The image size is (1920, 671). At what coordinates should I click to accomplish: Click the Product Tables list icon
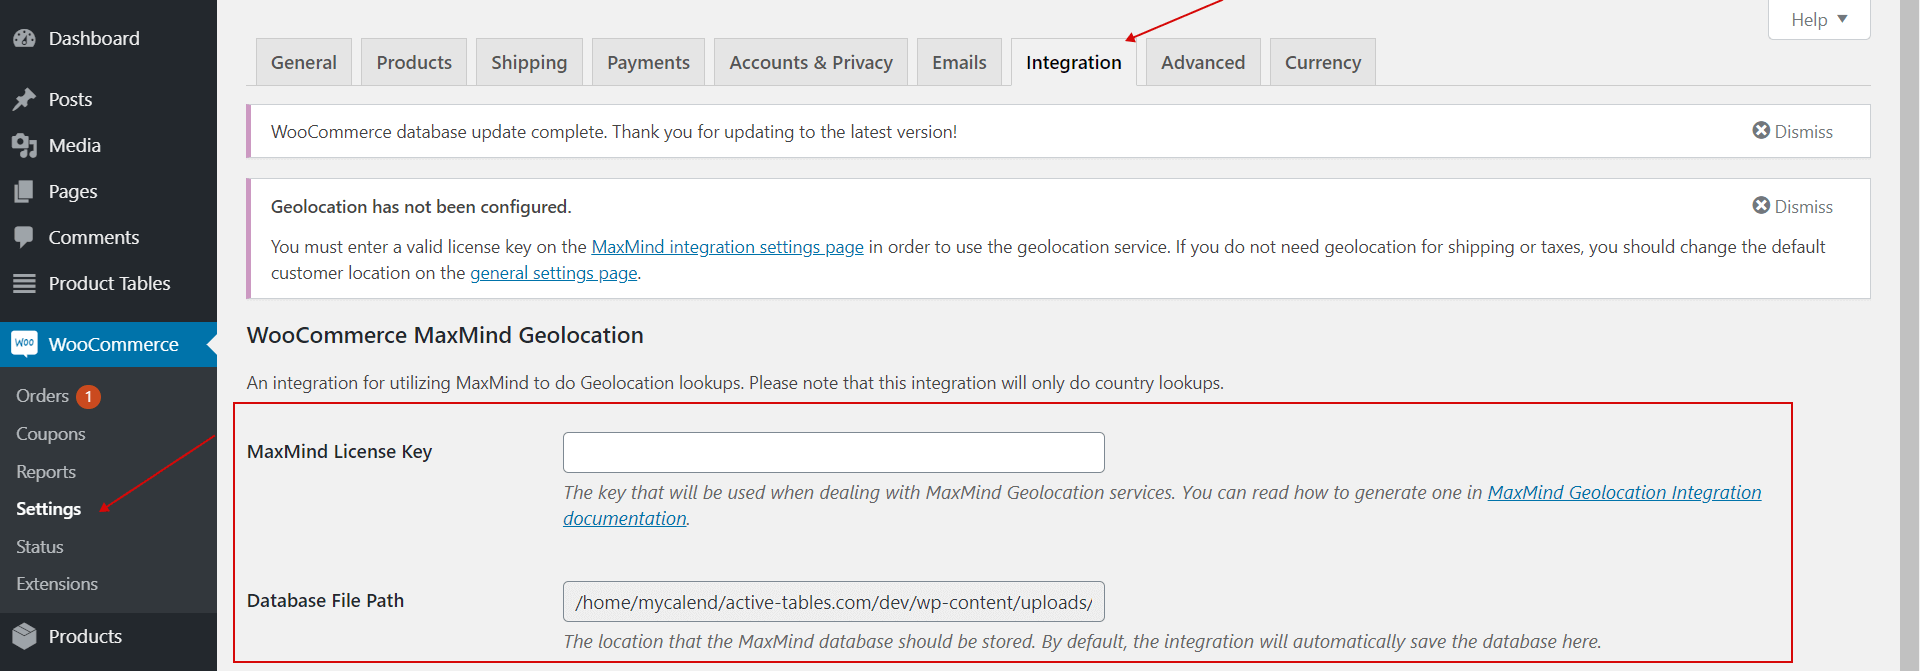pos(24,284)
